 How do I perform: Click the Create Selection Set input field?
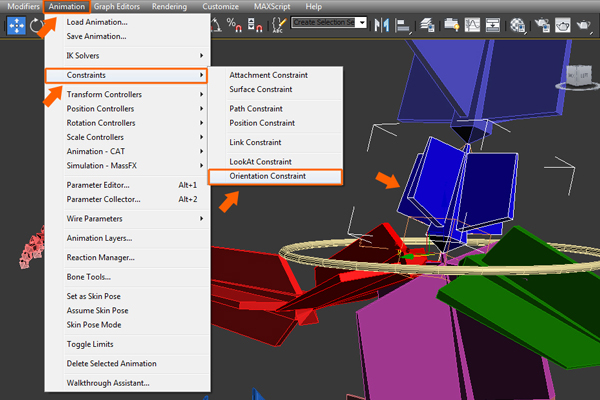(324, 23)
